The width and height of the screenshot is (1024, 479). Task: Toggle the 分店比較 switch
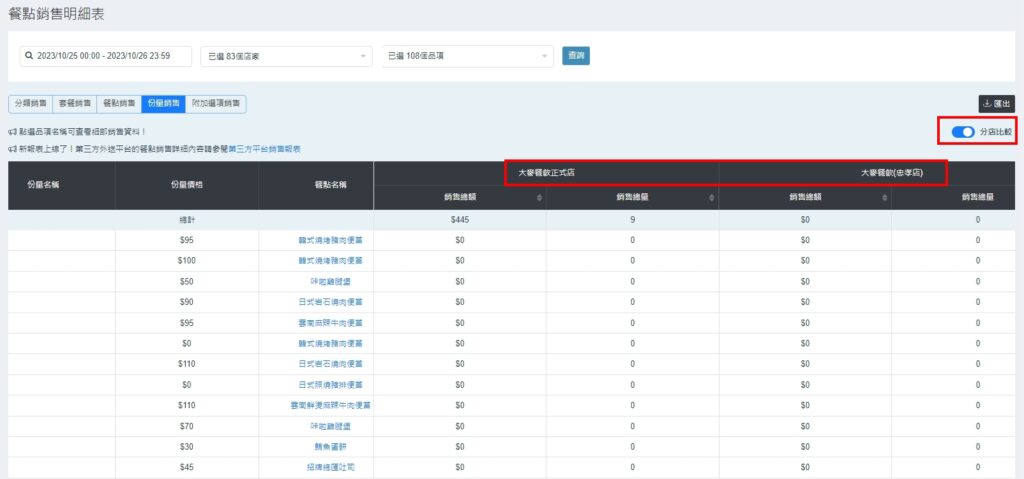962,132
